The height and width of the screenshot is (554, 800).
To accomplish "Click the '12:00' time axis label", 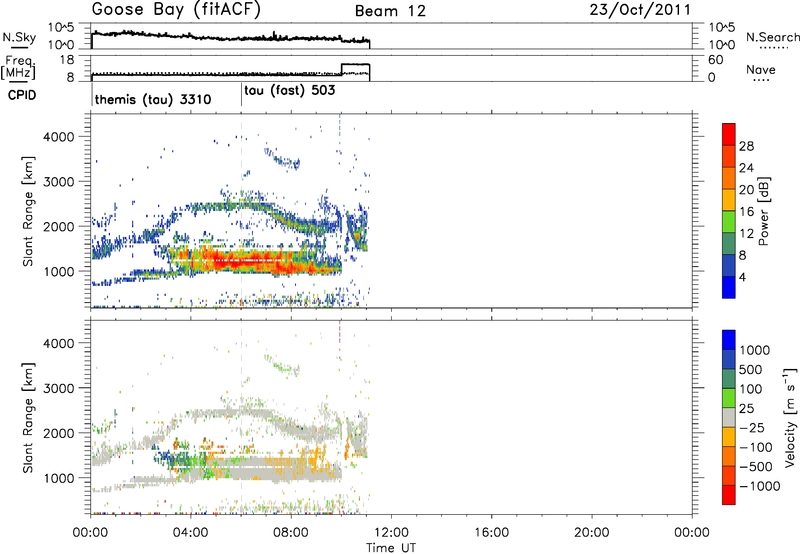I will pos(391,533).
